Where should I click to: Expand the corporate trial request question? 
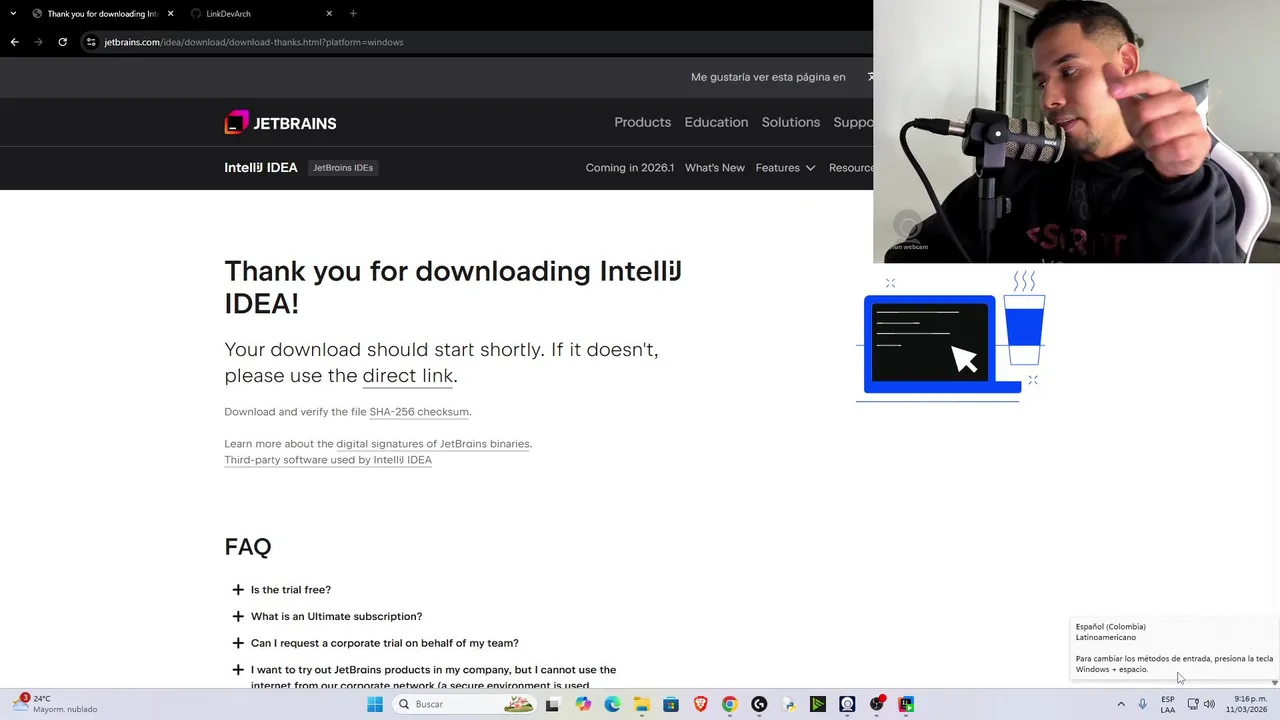[x=375, y=643]
